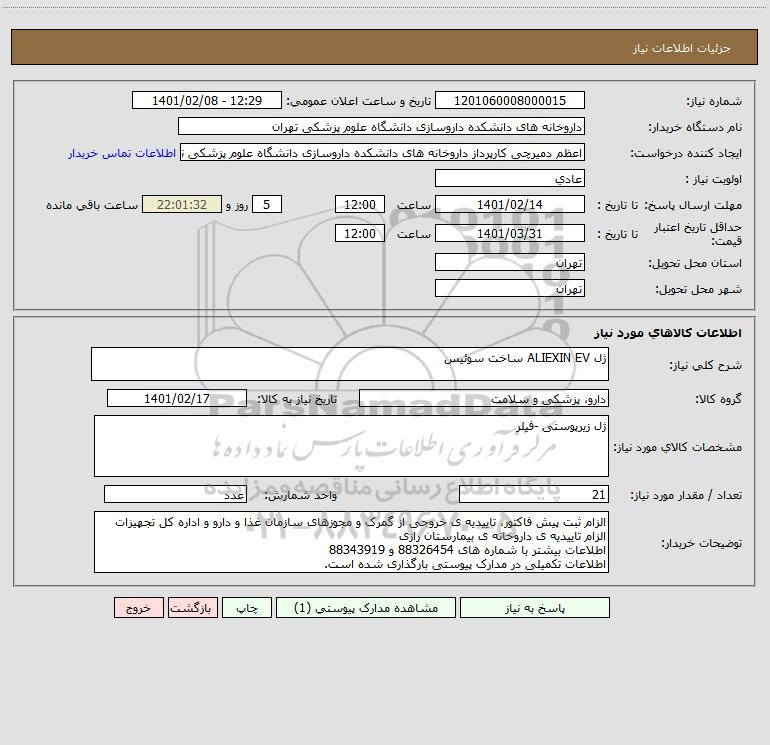Click the تاریخ و ساعت اعلان عمومی label
The width and height of the screenshot is (770, 745).
pos(359,102)
